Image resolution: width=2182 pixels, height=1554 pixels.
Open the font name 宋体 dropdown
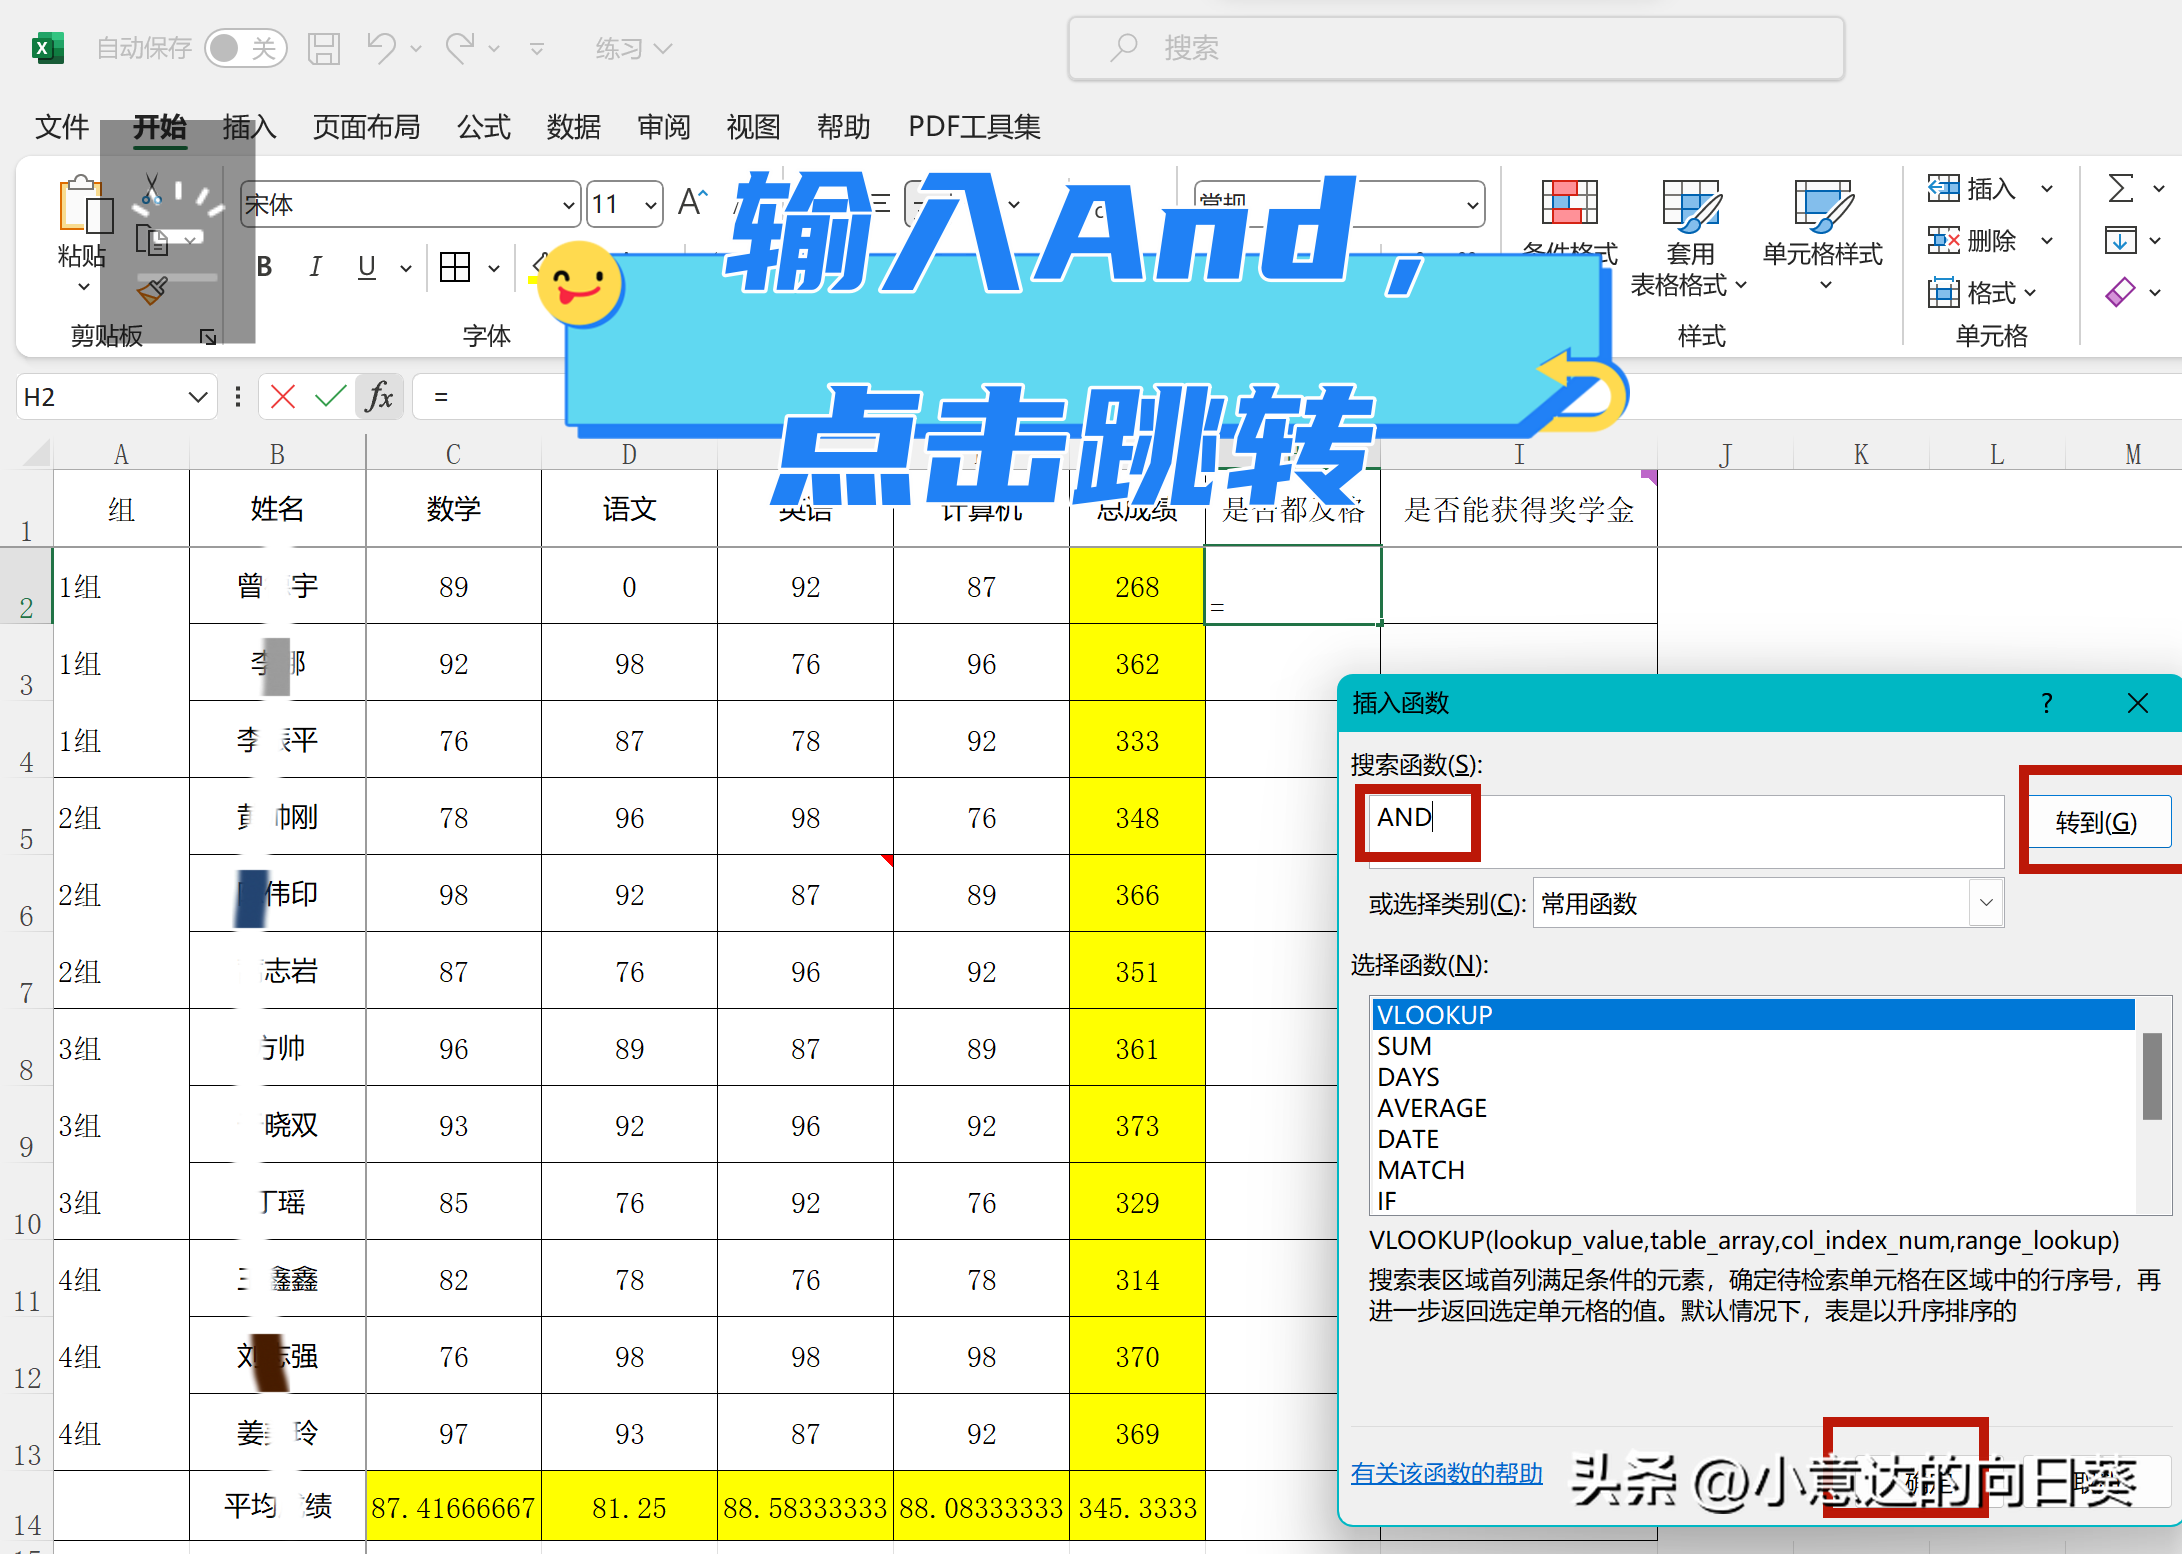pos(568,206)
